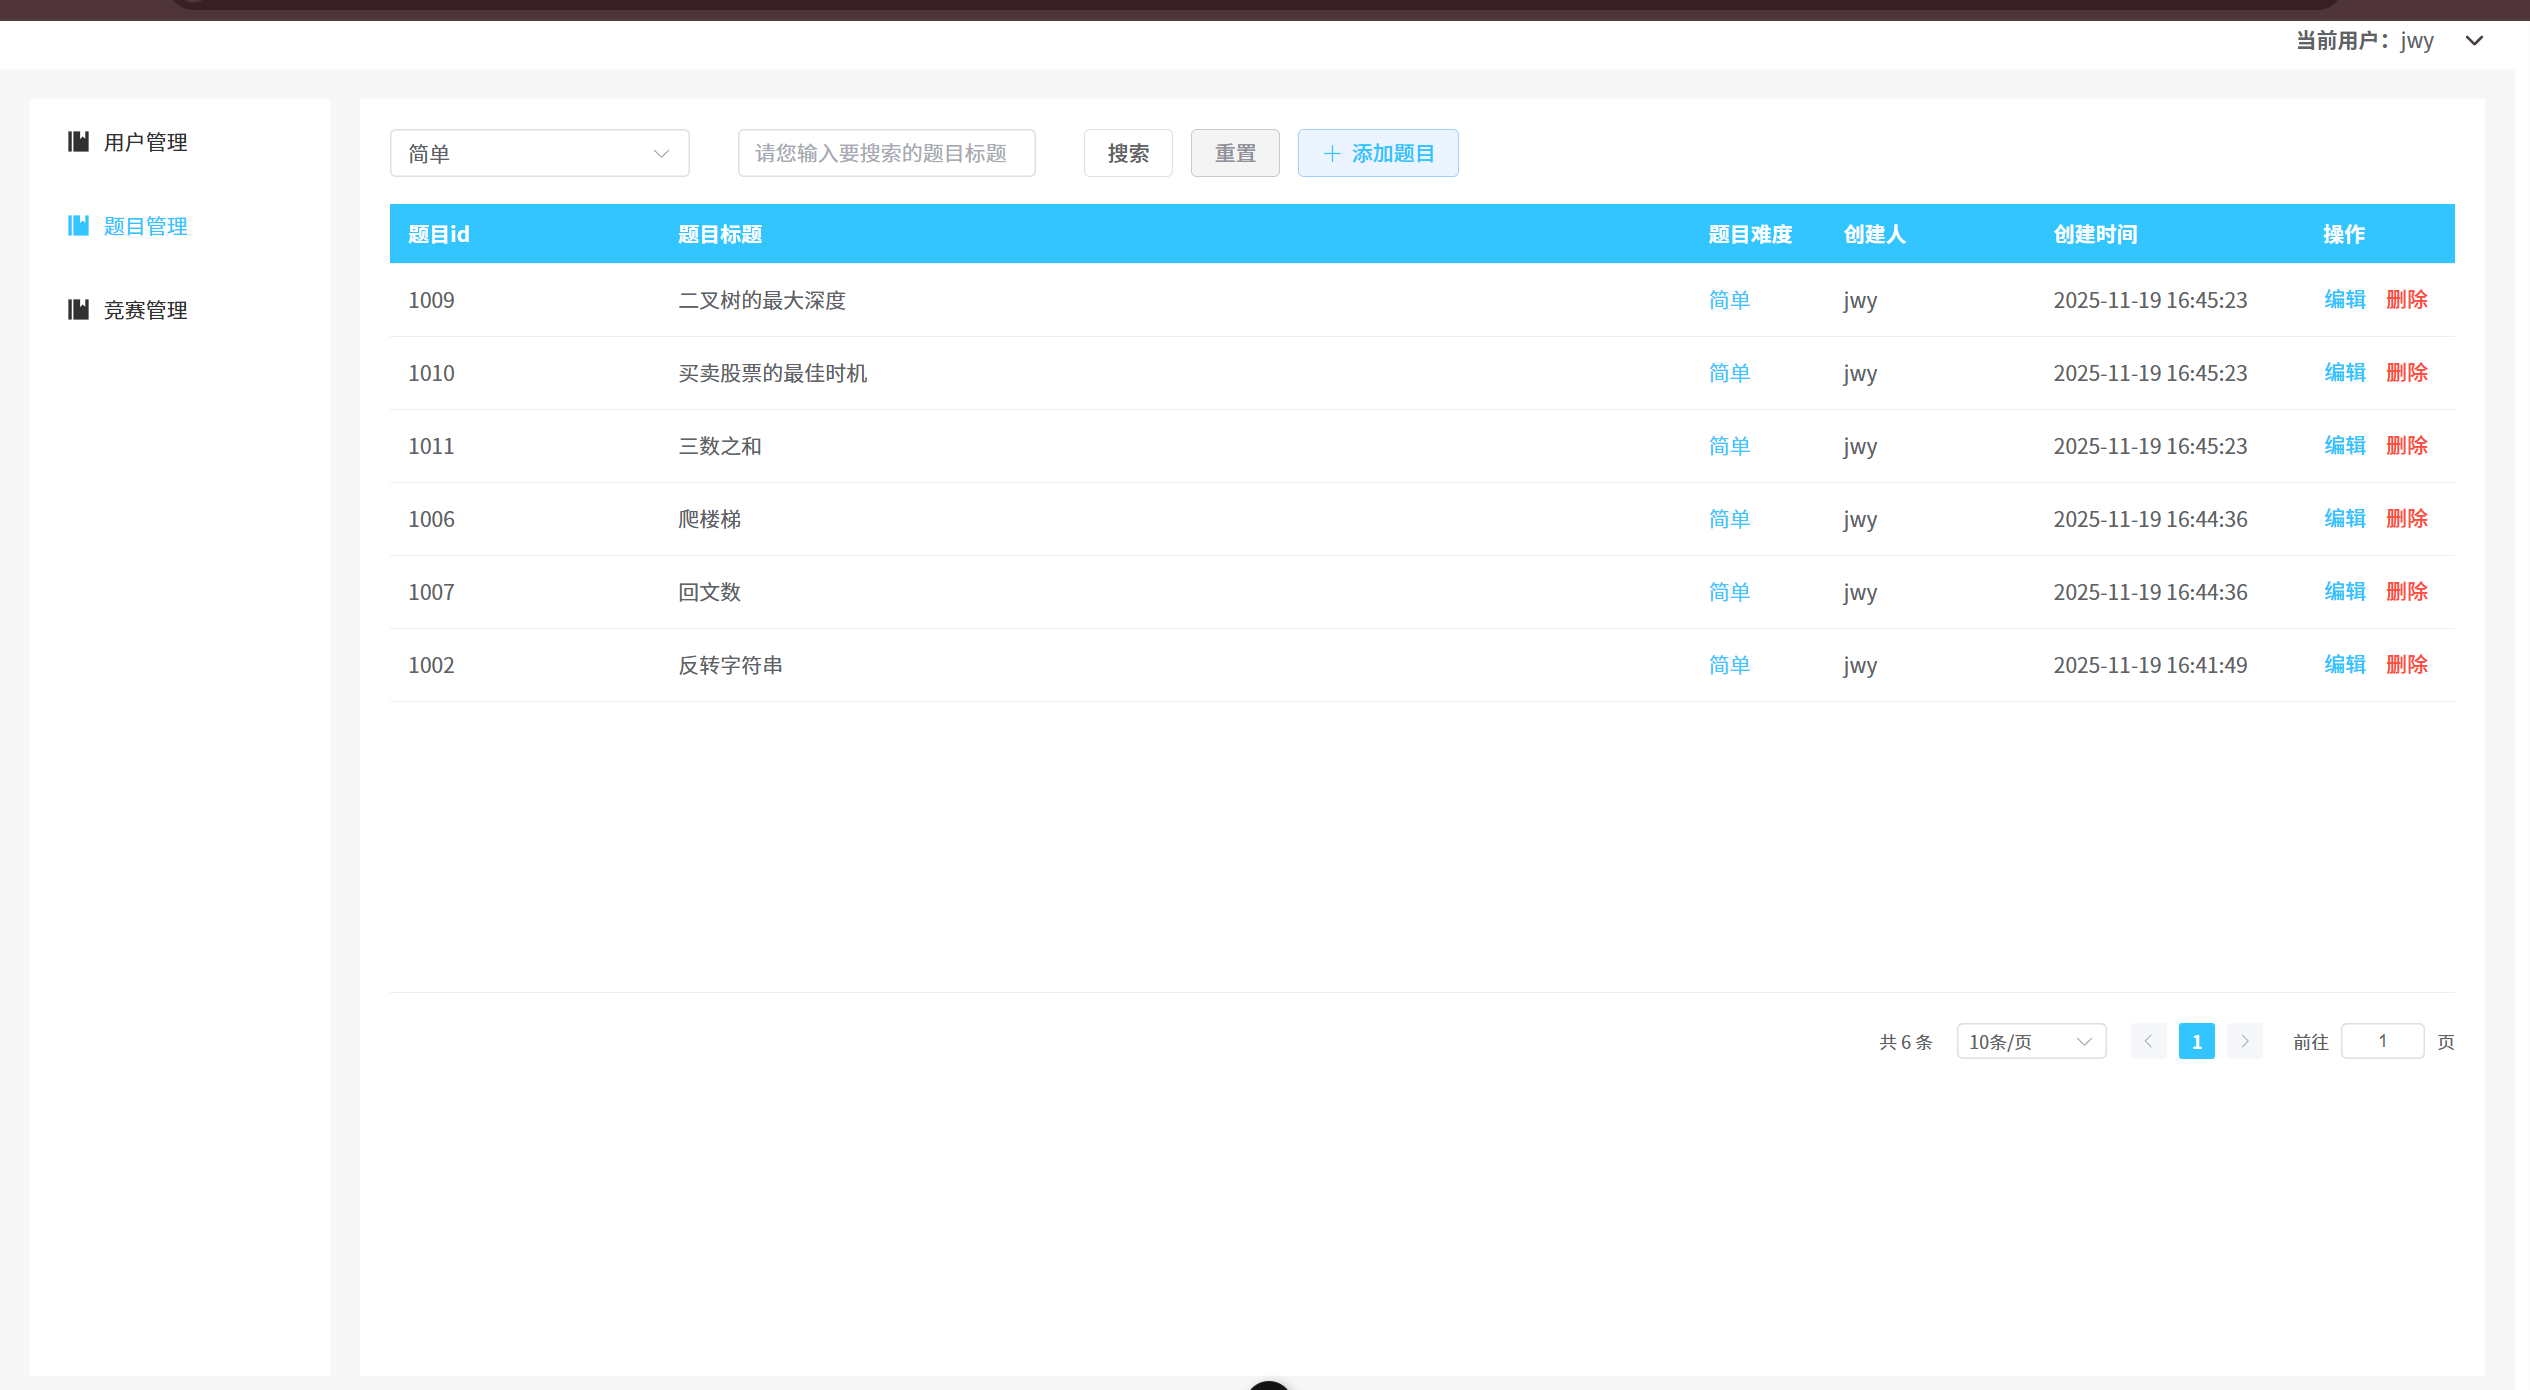Click the next page arrow icon
Image resolution: width=2530 pixels, height=1390 pixels.
click(x=2244, y=1041)
